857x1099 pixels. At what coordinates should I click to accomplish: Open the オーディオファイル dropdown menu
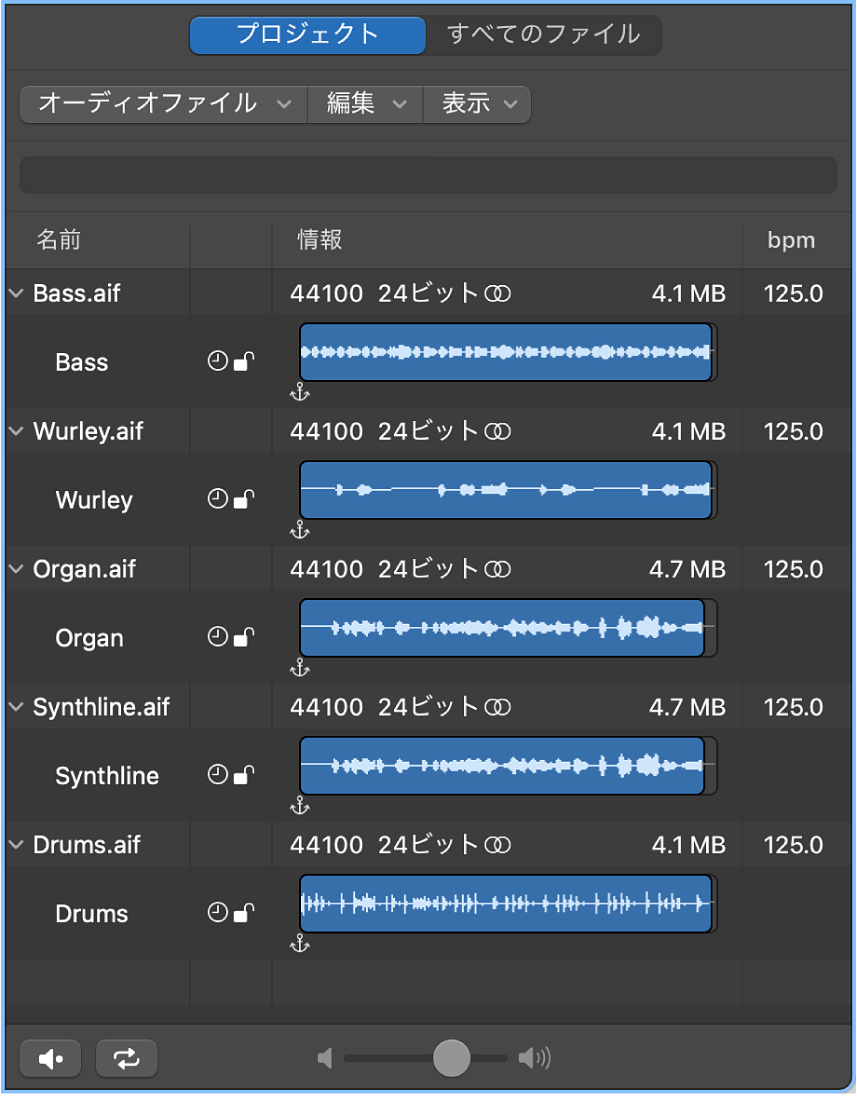[x=164, y=104]
